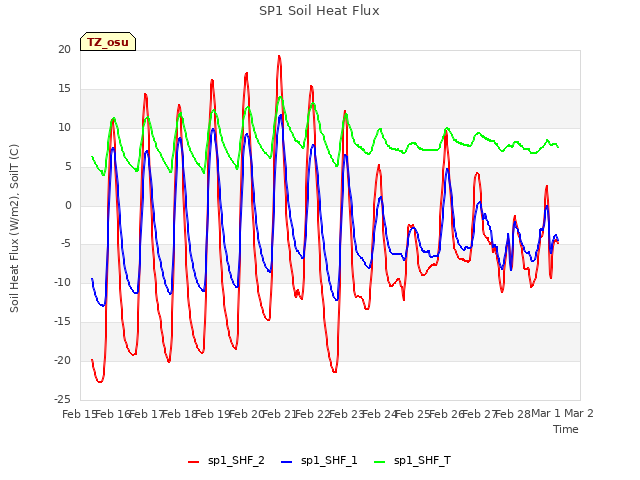This screenshot has height=480, width=640.
Task: Click the Mar 2 x-axis tick label
Action: pos(579,413)
